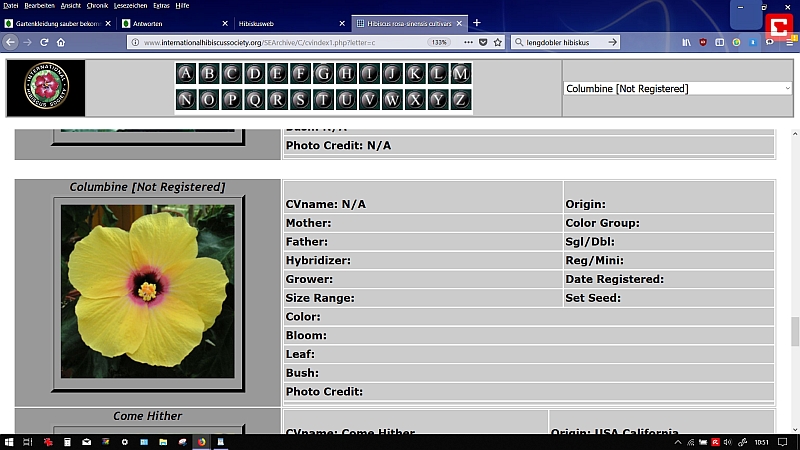Jump to cultivars starting with M
The height and width of the screenshot is (450, 800).
[x=460, y=74]
